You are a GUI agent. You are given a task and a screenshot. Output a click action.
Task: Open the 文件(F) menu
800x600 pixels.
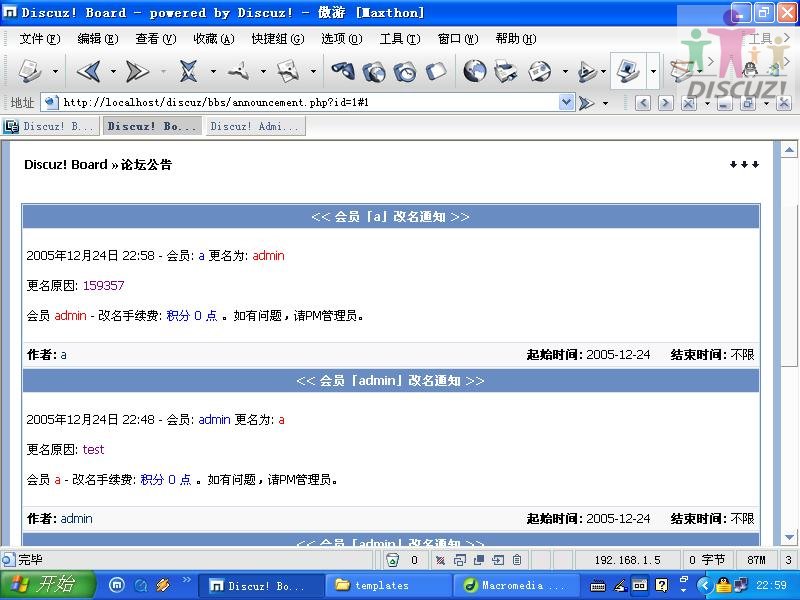point(40,39)
